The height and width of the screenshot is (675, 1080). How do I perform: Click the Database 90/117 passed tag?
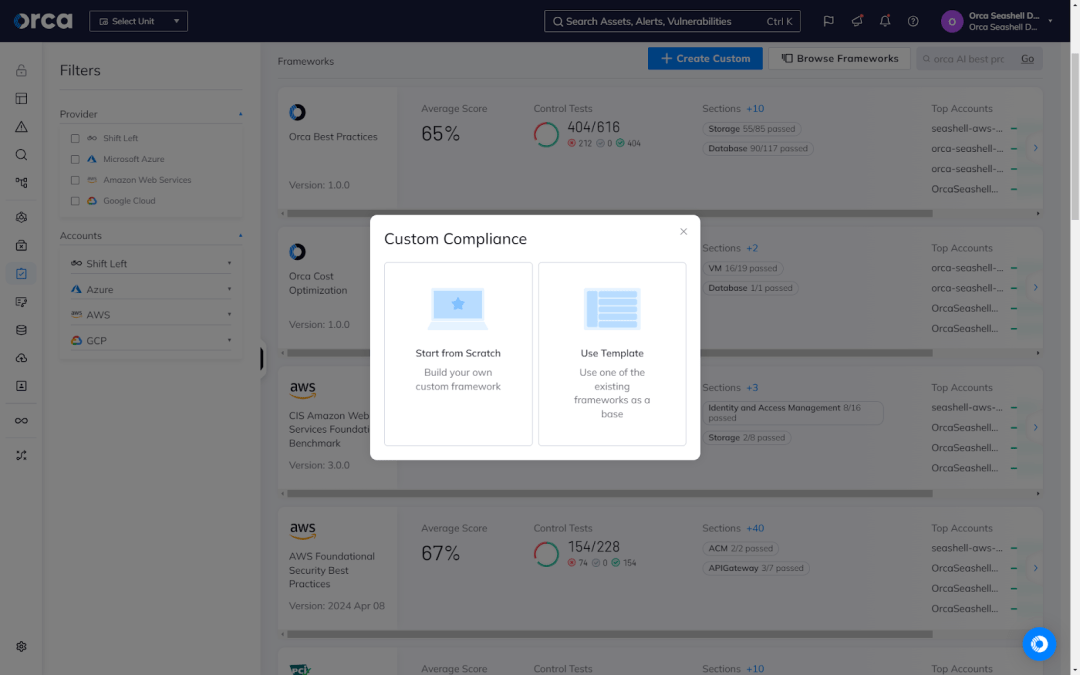tap(758, 149)
